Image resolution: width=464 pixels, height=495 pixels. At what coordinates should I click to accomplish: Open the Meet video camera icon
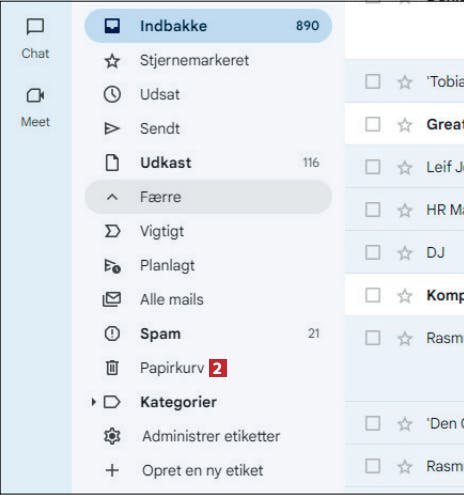[x=35, y=96]
